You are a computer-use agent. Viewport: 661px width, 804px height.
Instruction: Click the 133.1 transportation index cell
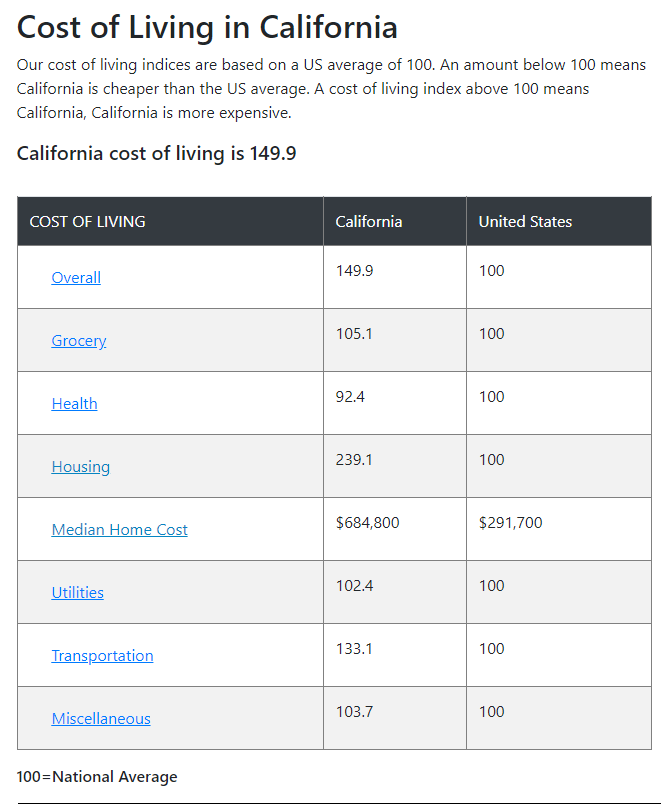tap(354, 649)
